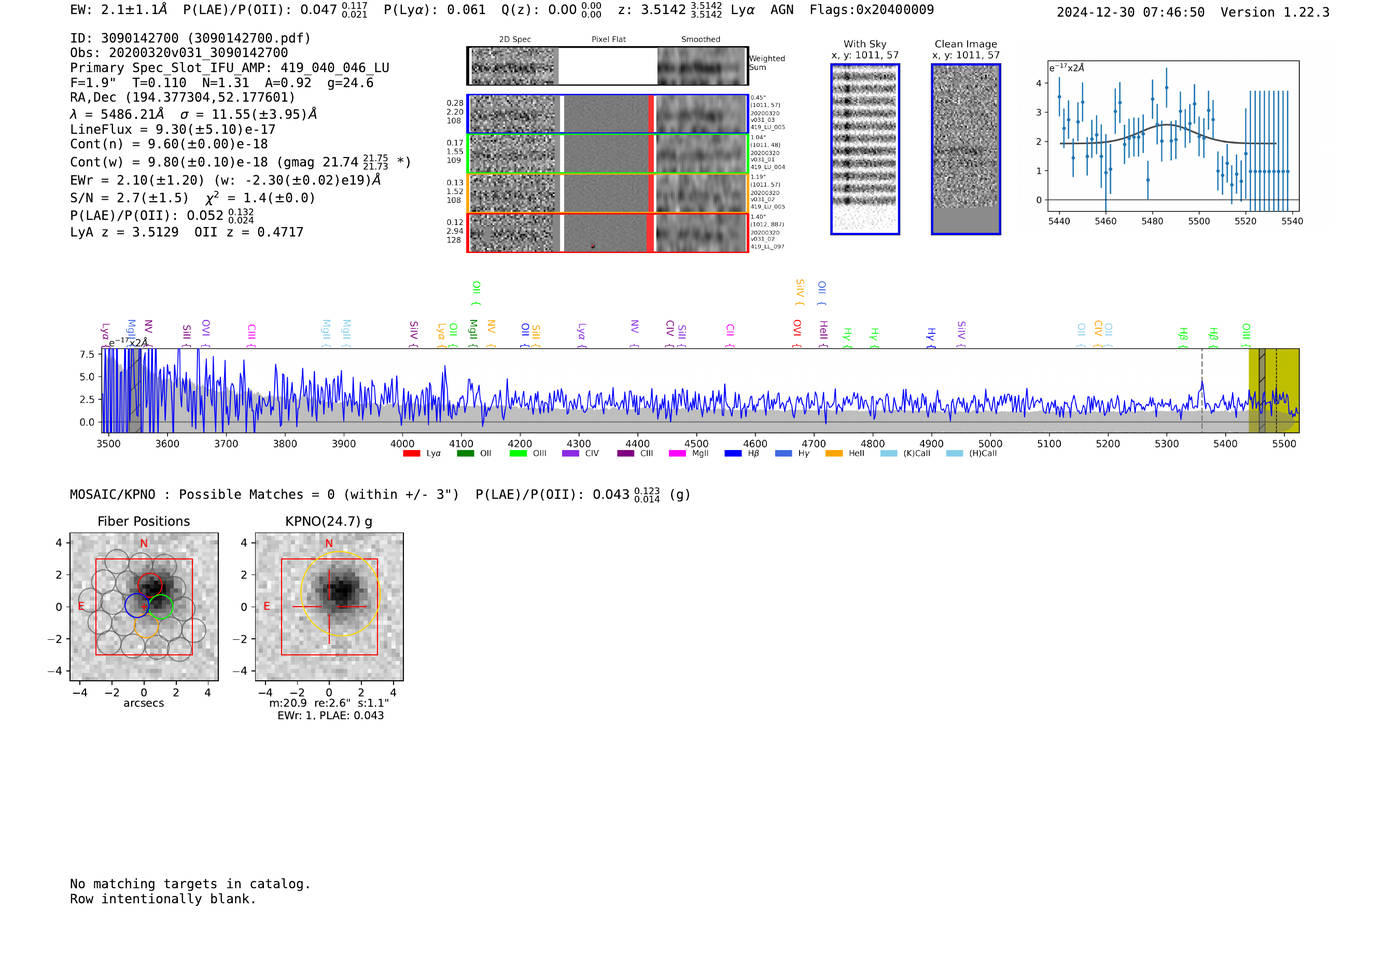1400x953 pixels.
Task: Click the 'arcsecs' axis label
Action: [144, 703]
